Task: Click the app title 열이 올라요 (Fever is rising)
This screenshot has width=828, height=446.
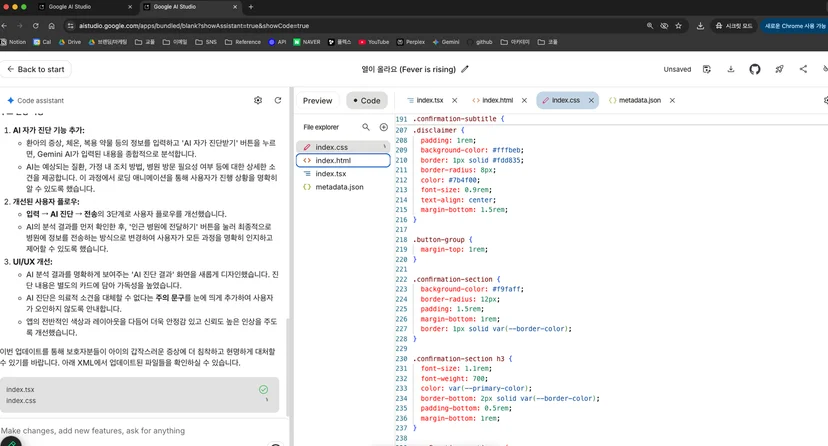Action: (408, 69)
